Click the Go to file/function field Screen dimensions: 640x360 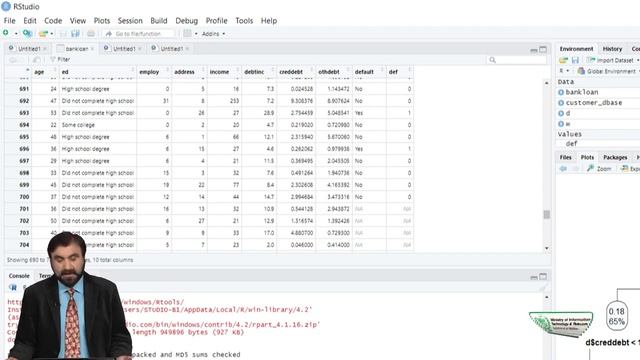tap(139, 33)
